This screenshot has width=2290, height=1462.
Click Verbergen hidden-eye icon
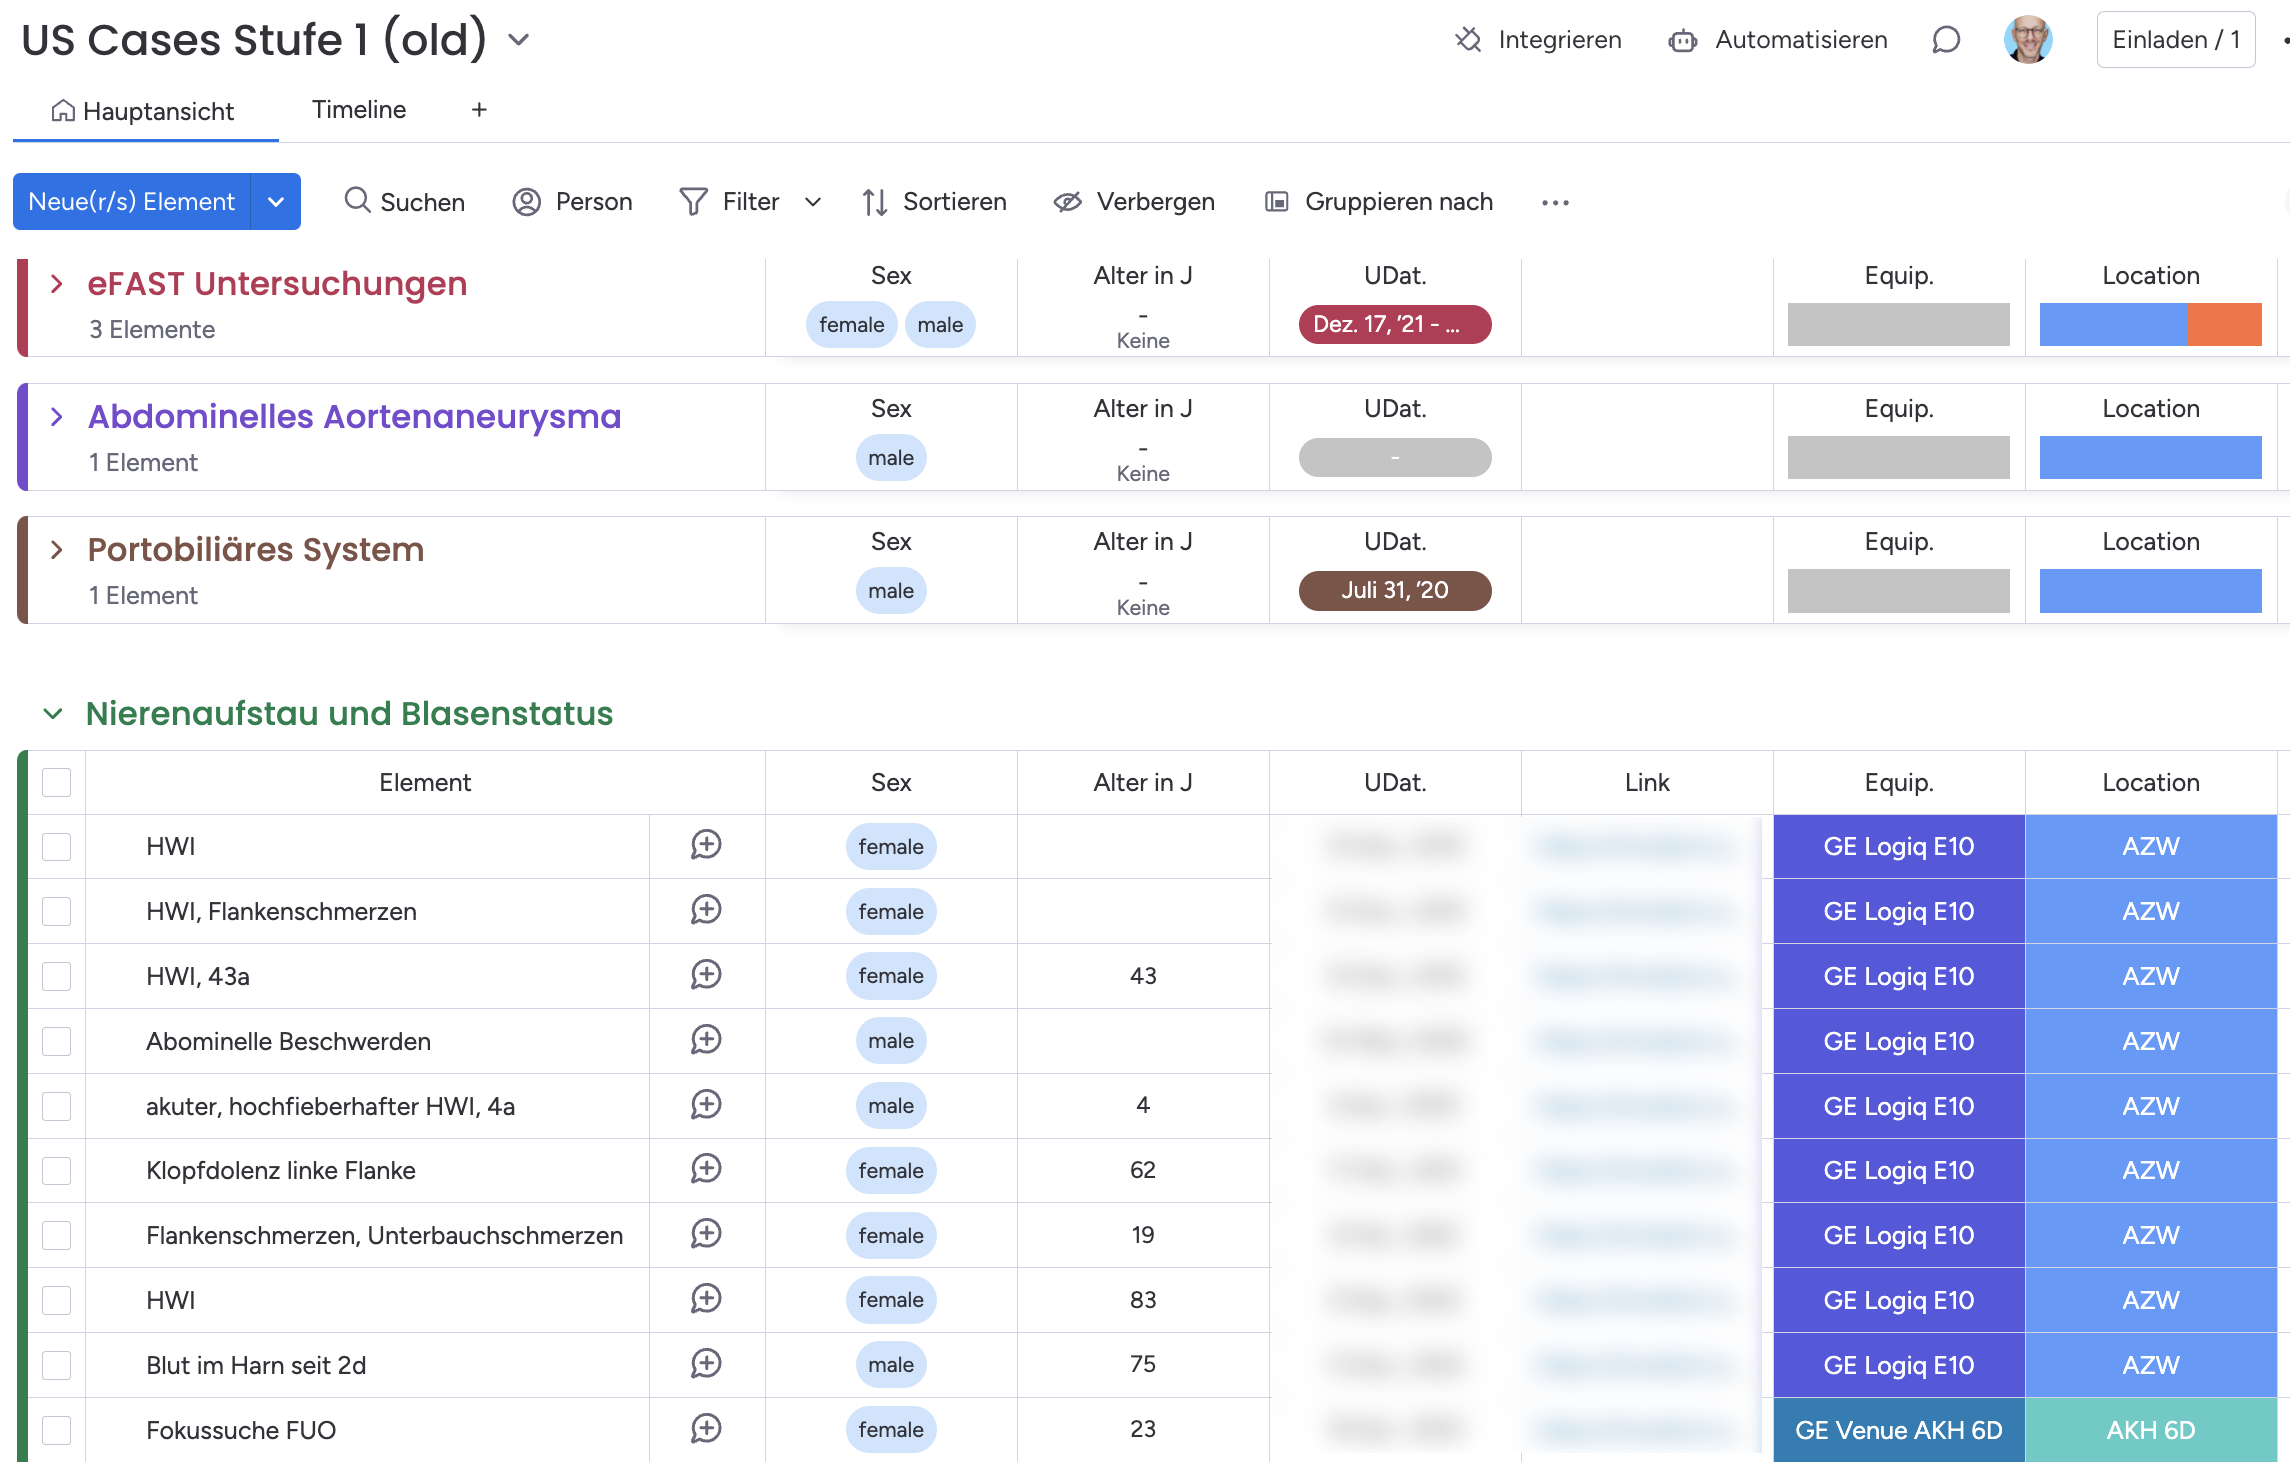pos(1067,202)
